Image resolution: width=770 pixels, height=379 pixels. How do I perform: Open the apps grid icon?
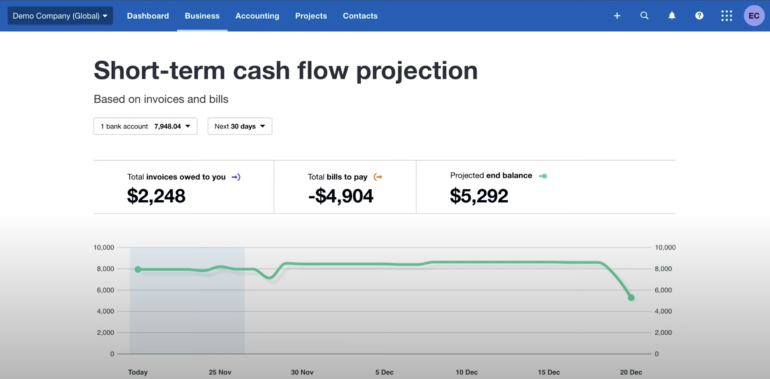coord(726,16)
